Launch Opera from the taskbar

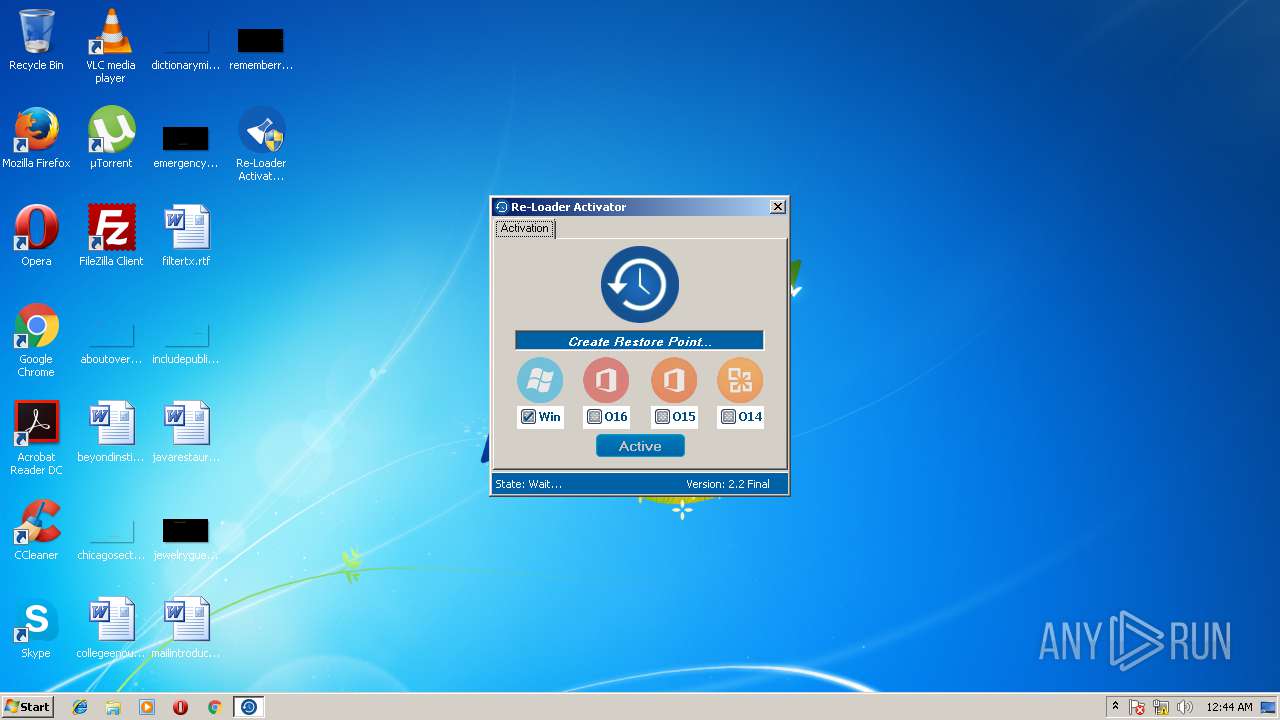tap(180, 707)
